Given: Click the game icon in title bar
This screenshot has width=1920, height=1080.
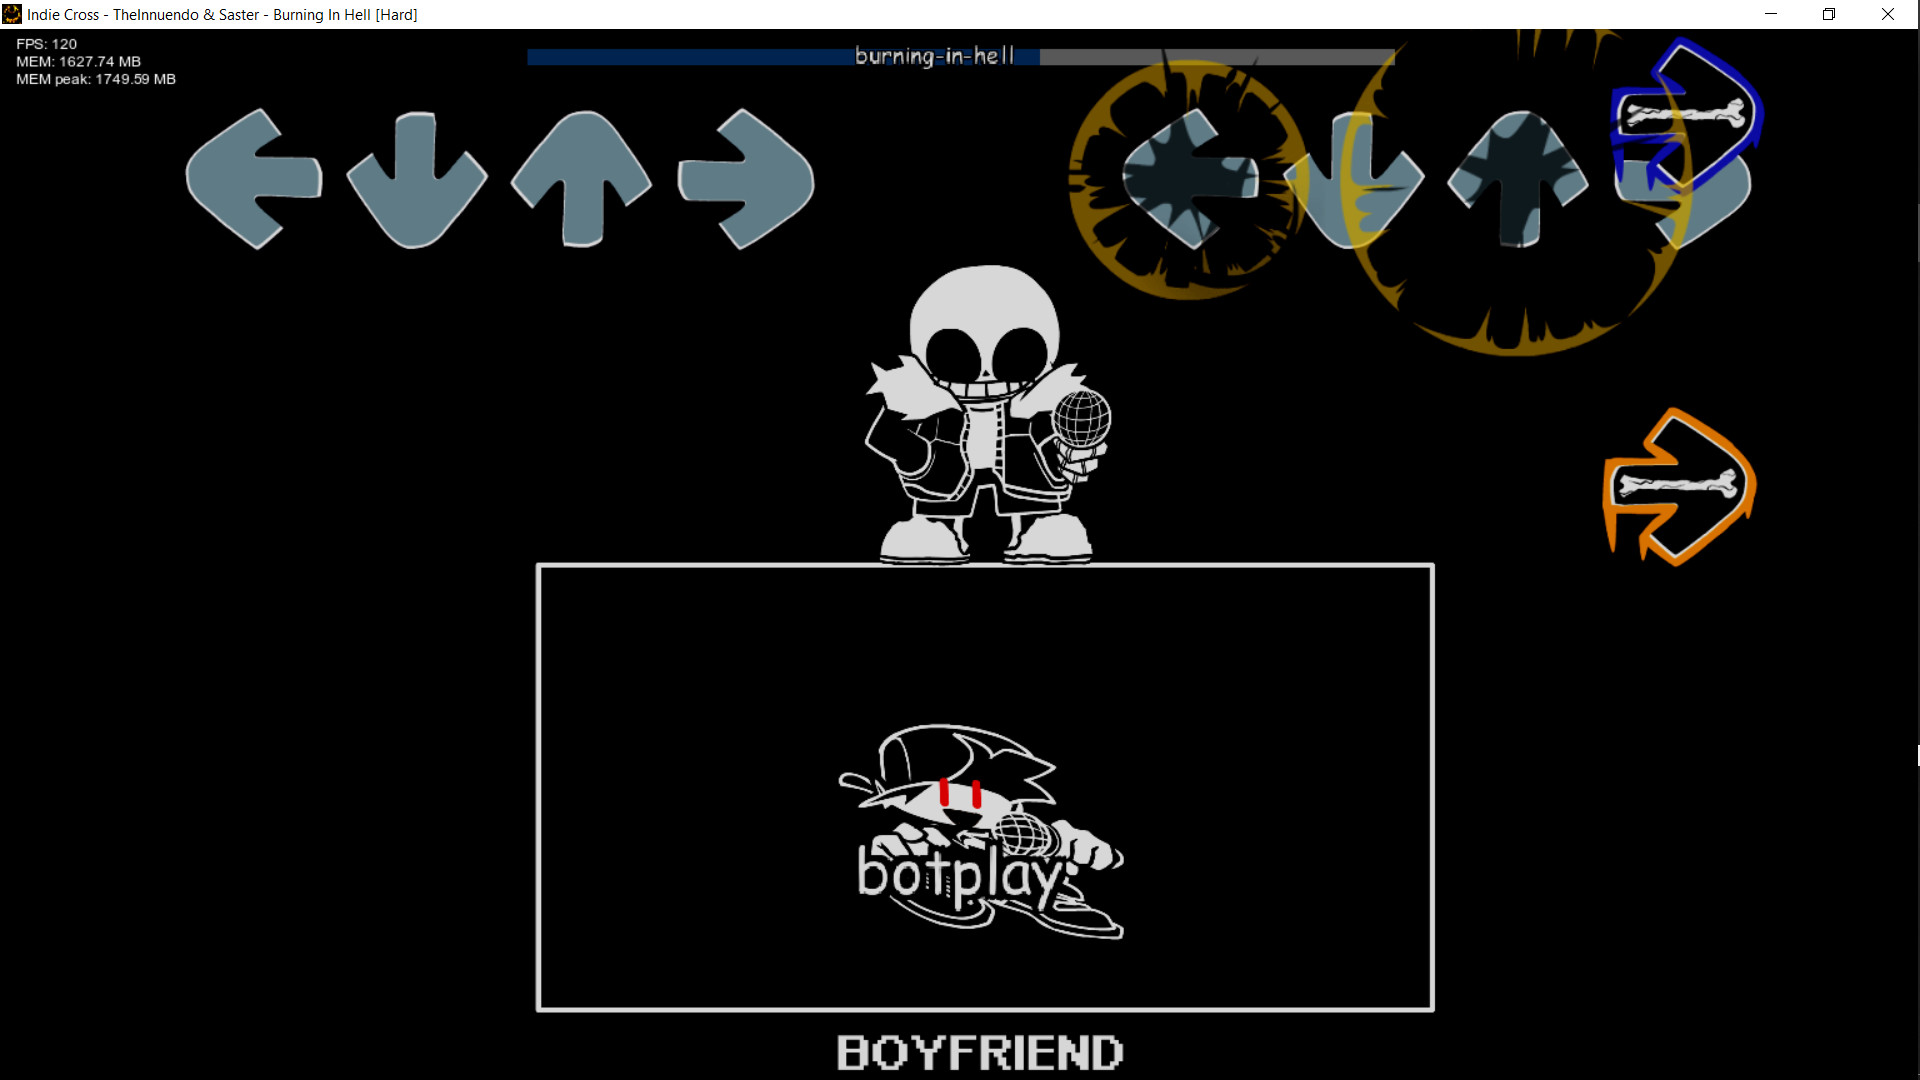Looking at the screenshot, I should click(x=12, y=14).
